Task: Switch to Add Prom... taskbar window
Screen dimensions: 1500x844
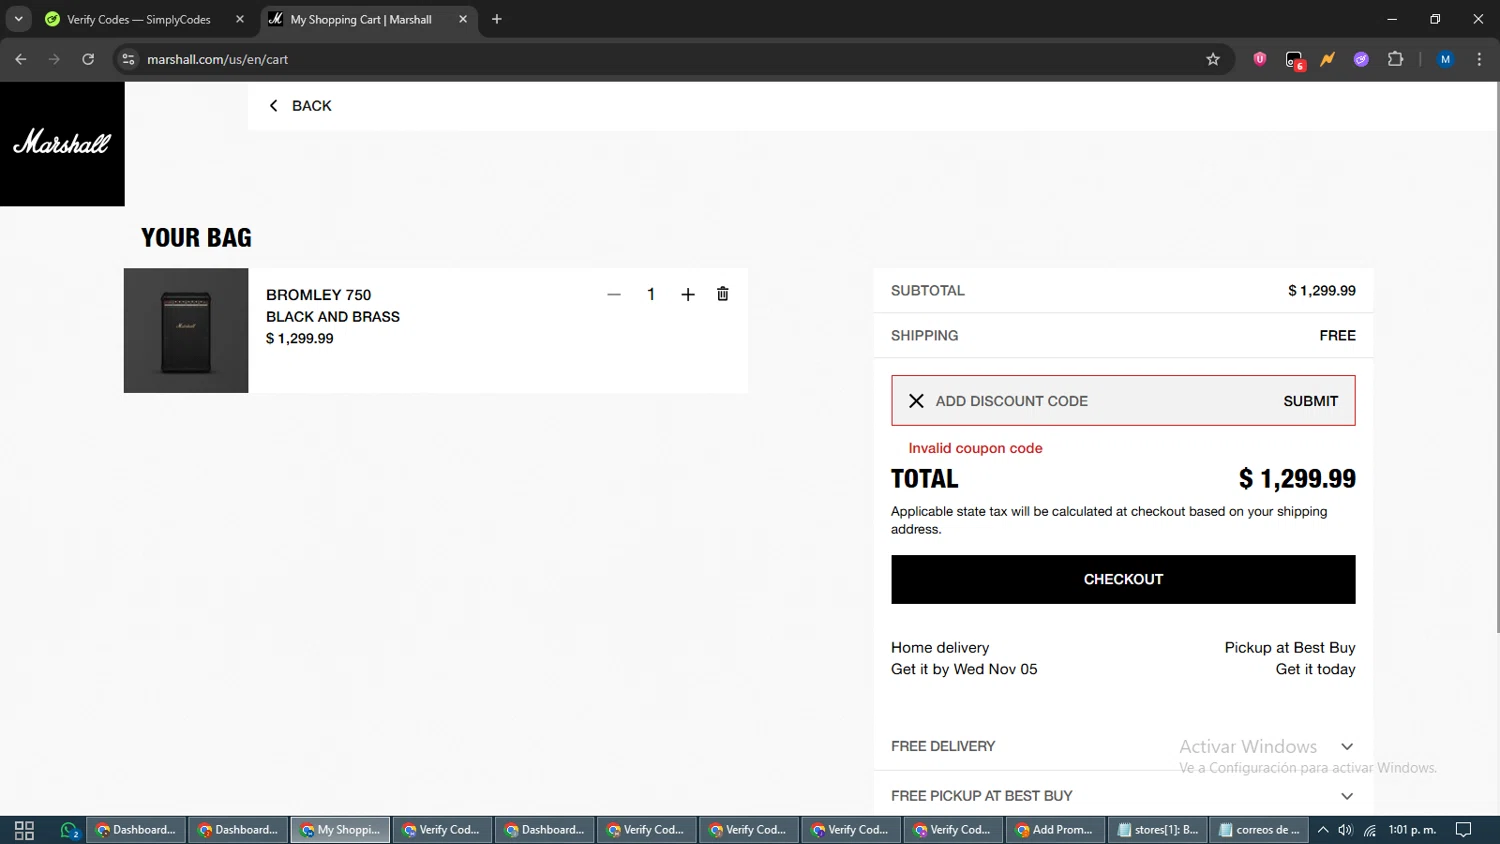Action: pos(1055,830)
